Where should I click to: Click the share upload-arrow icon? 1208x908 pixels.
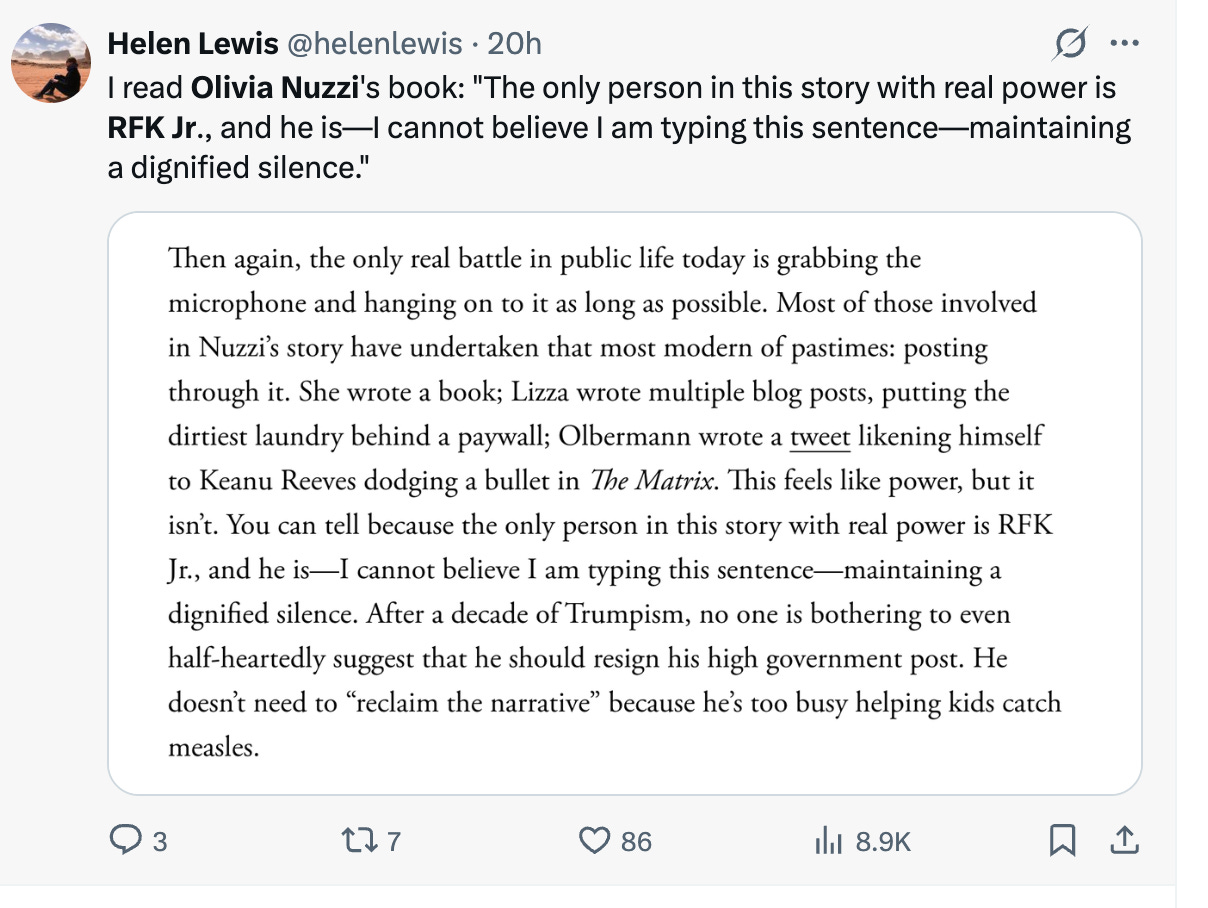coord(1124,841)
